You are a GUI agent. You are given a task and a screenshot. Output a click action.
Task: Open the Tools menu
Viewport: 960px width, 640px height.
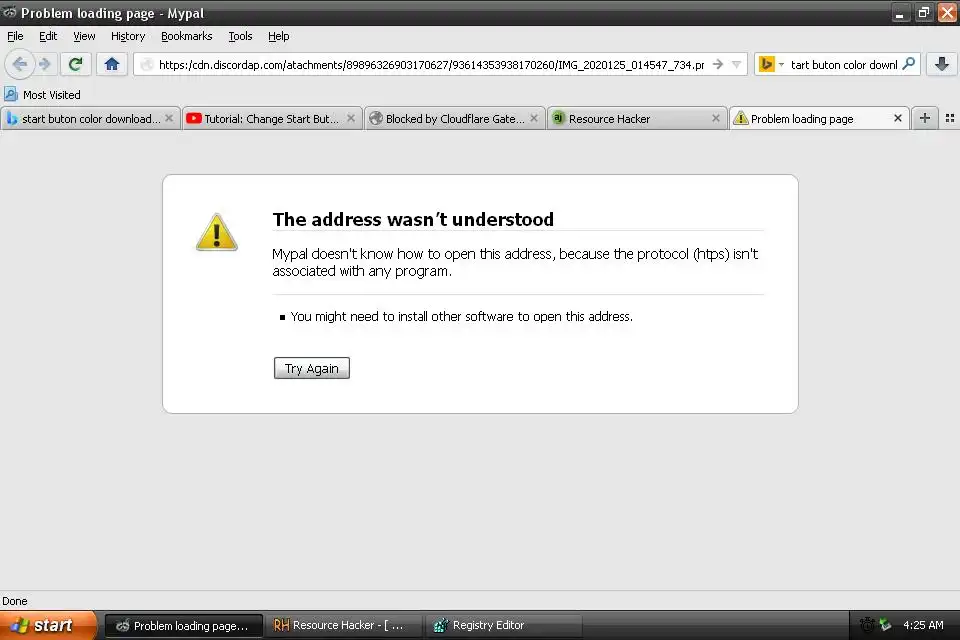[x=240, y=36]
